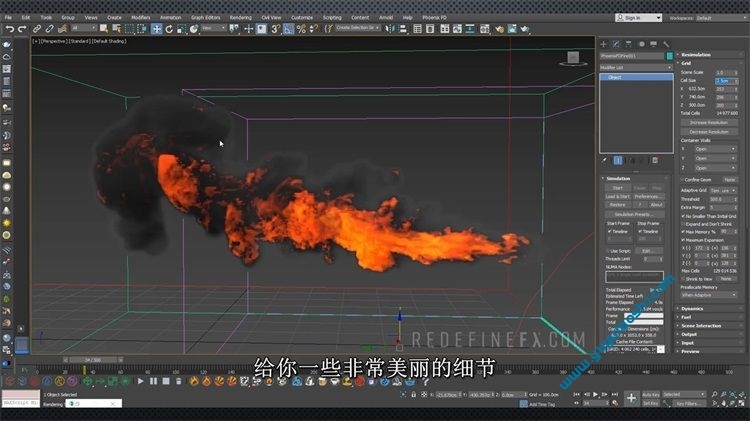Open the Create tab plus icon in command panel
This screenshot has width=750, height=421.
[604, 44]
